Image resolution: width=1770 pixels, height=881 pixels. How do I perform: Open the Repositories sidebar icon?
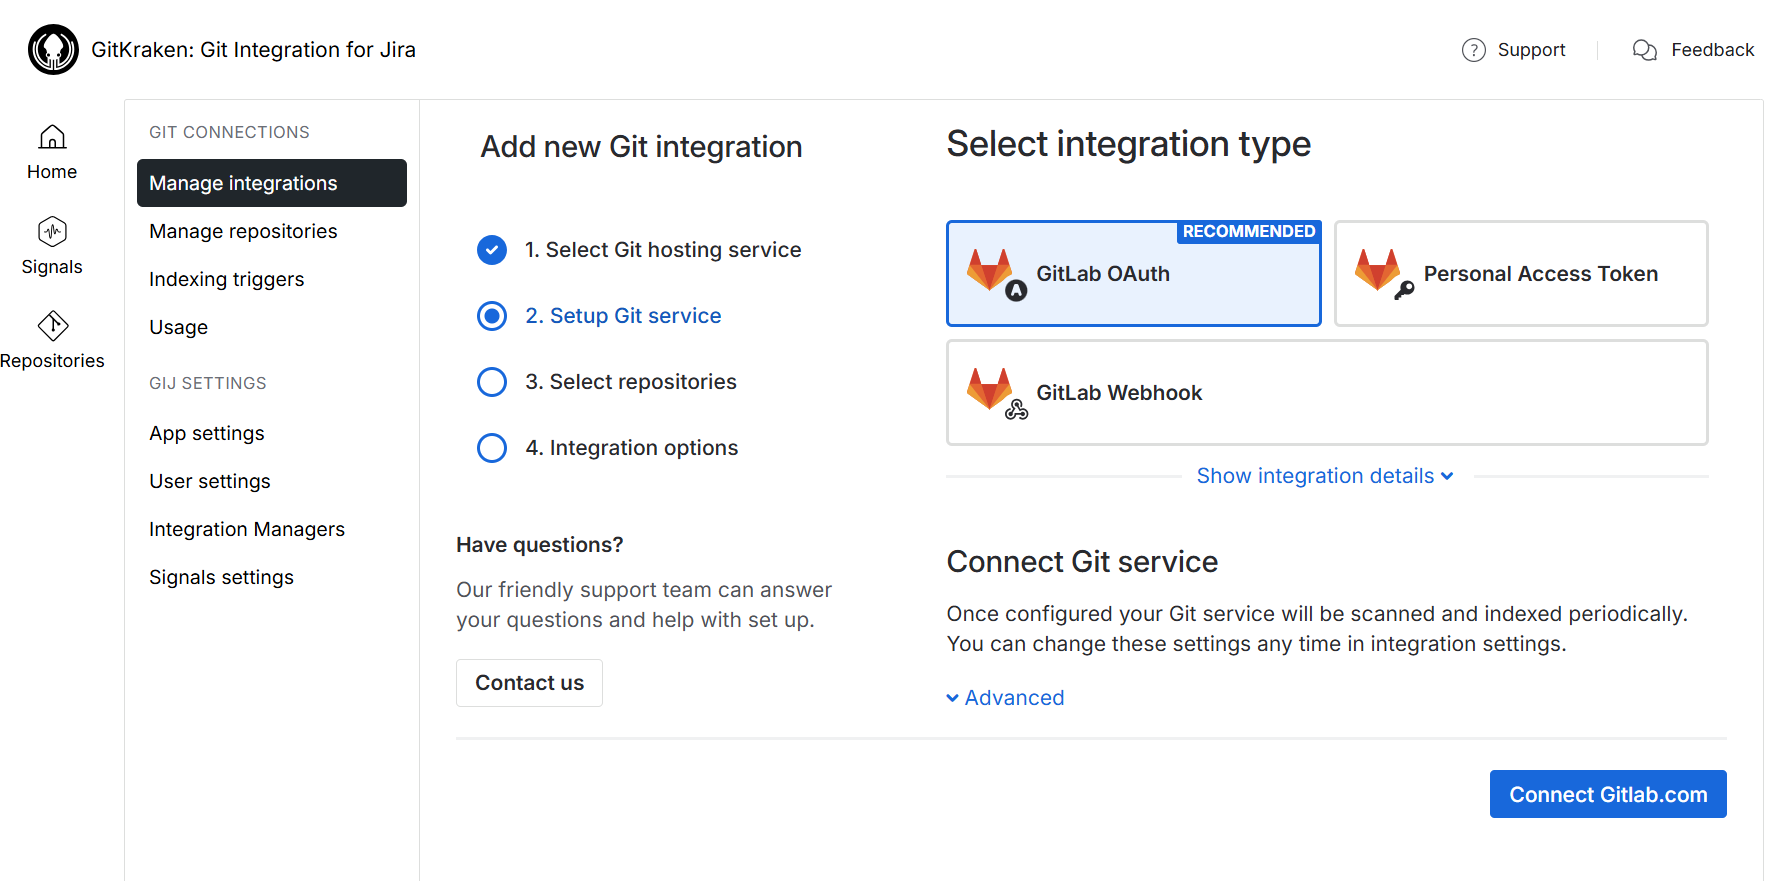tap(52, 326)
